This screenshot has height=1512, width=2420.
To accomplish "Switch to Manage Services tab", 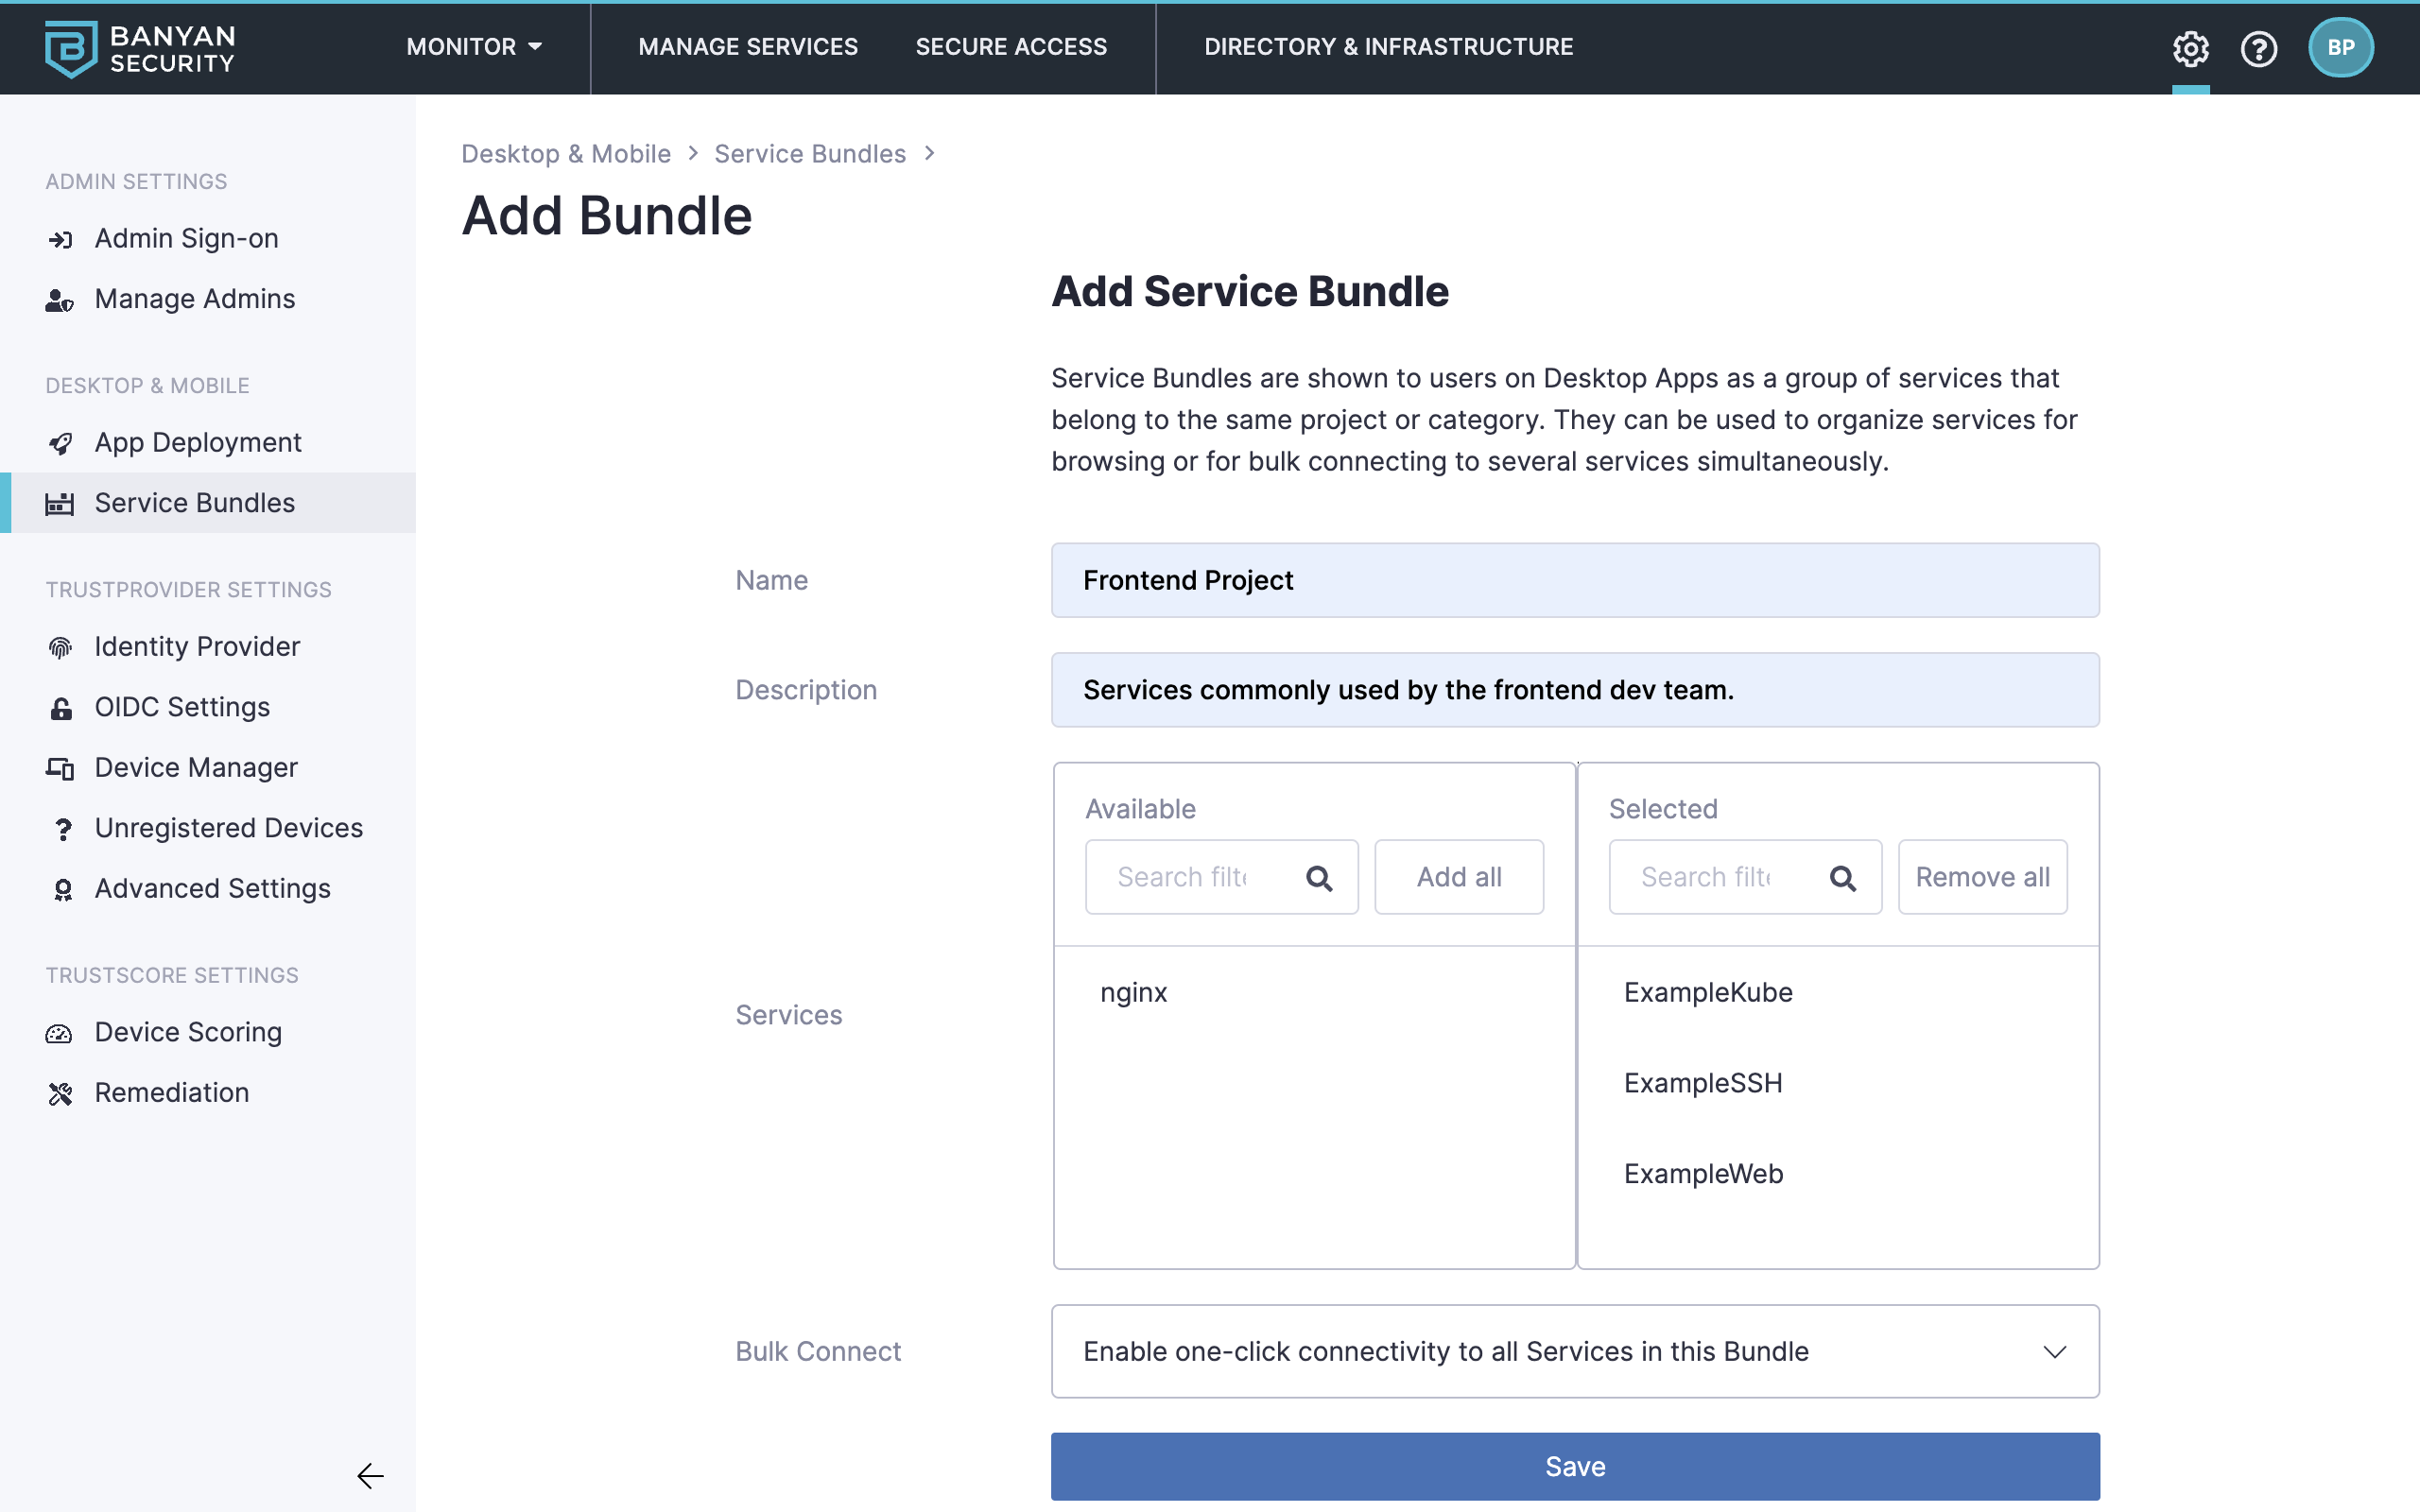I will coord(748,47).
